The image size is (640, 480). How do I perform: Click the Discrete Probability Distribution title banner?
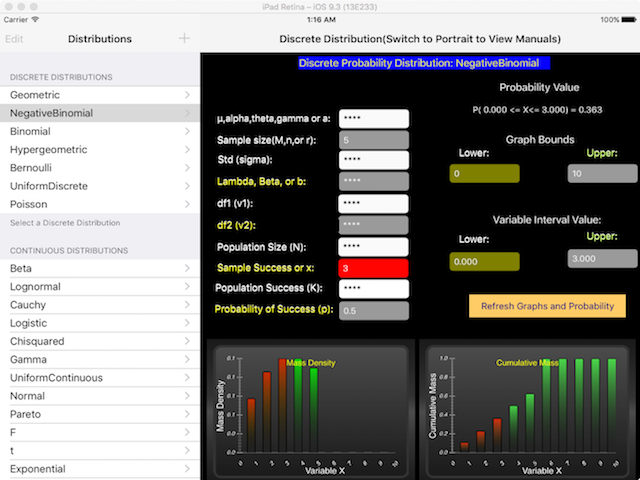[x=424, y=63]
